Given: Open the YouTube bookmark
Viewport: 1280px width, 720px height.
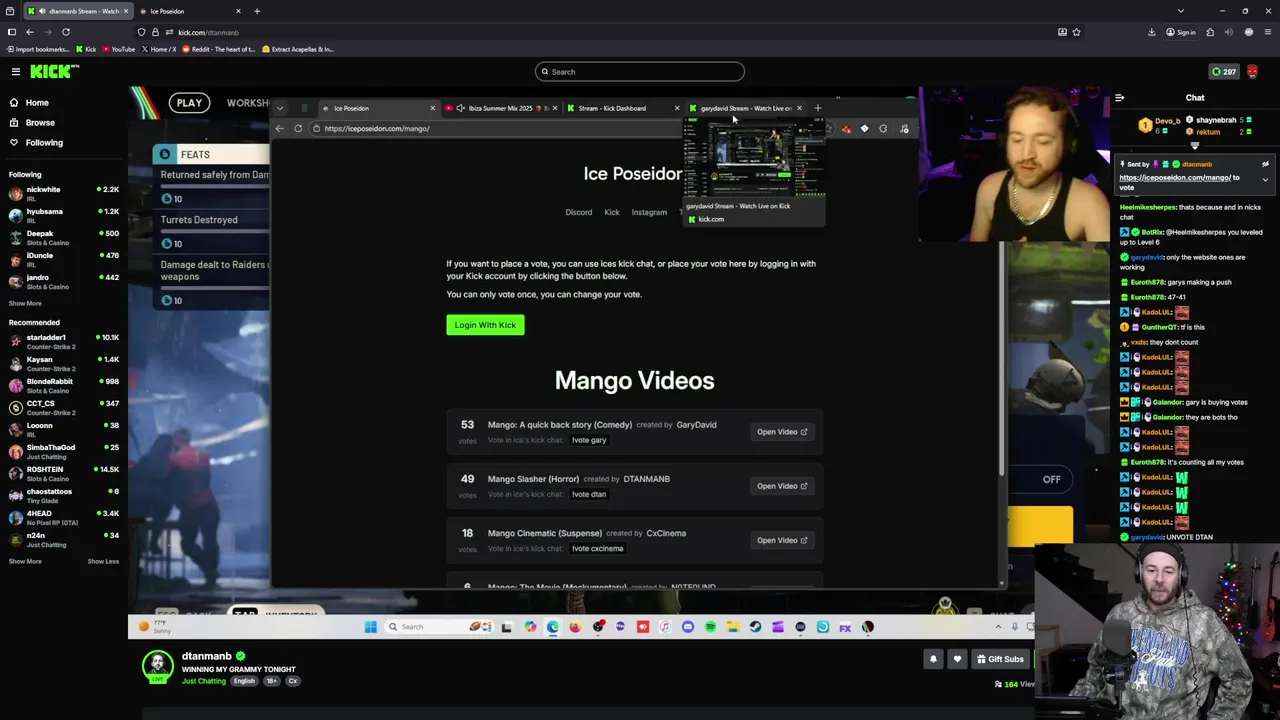Looking at the screenshot, I should tap(118, 49).
